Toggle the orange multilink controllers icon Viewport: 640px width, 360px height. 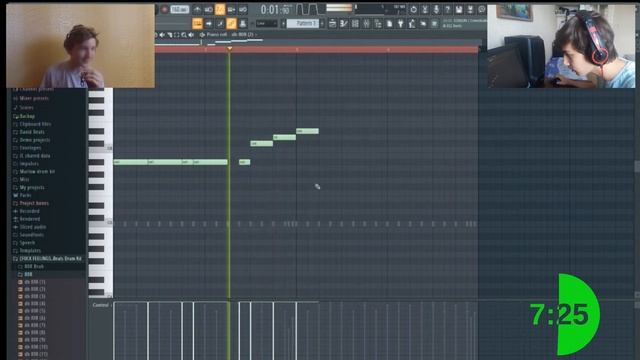(x=231, y=24)
